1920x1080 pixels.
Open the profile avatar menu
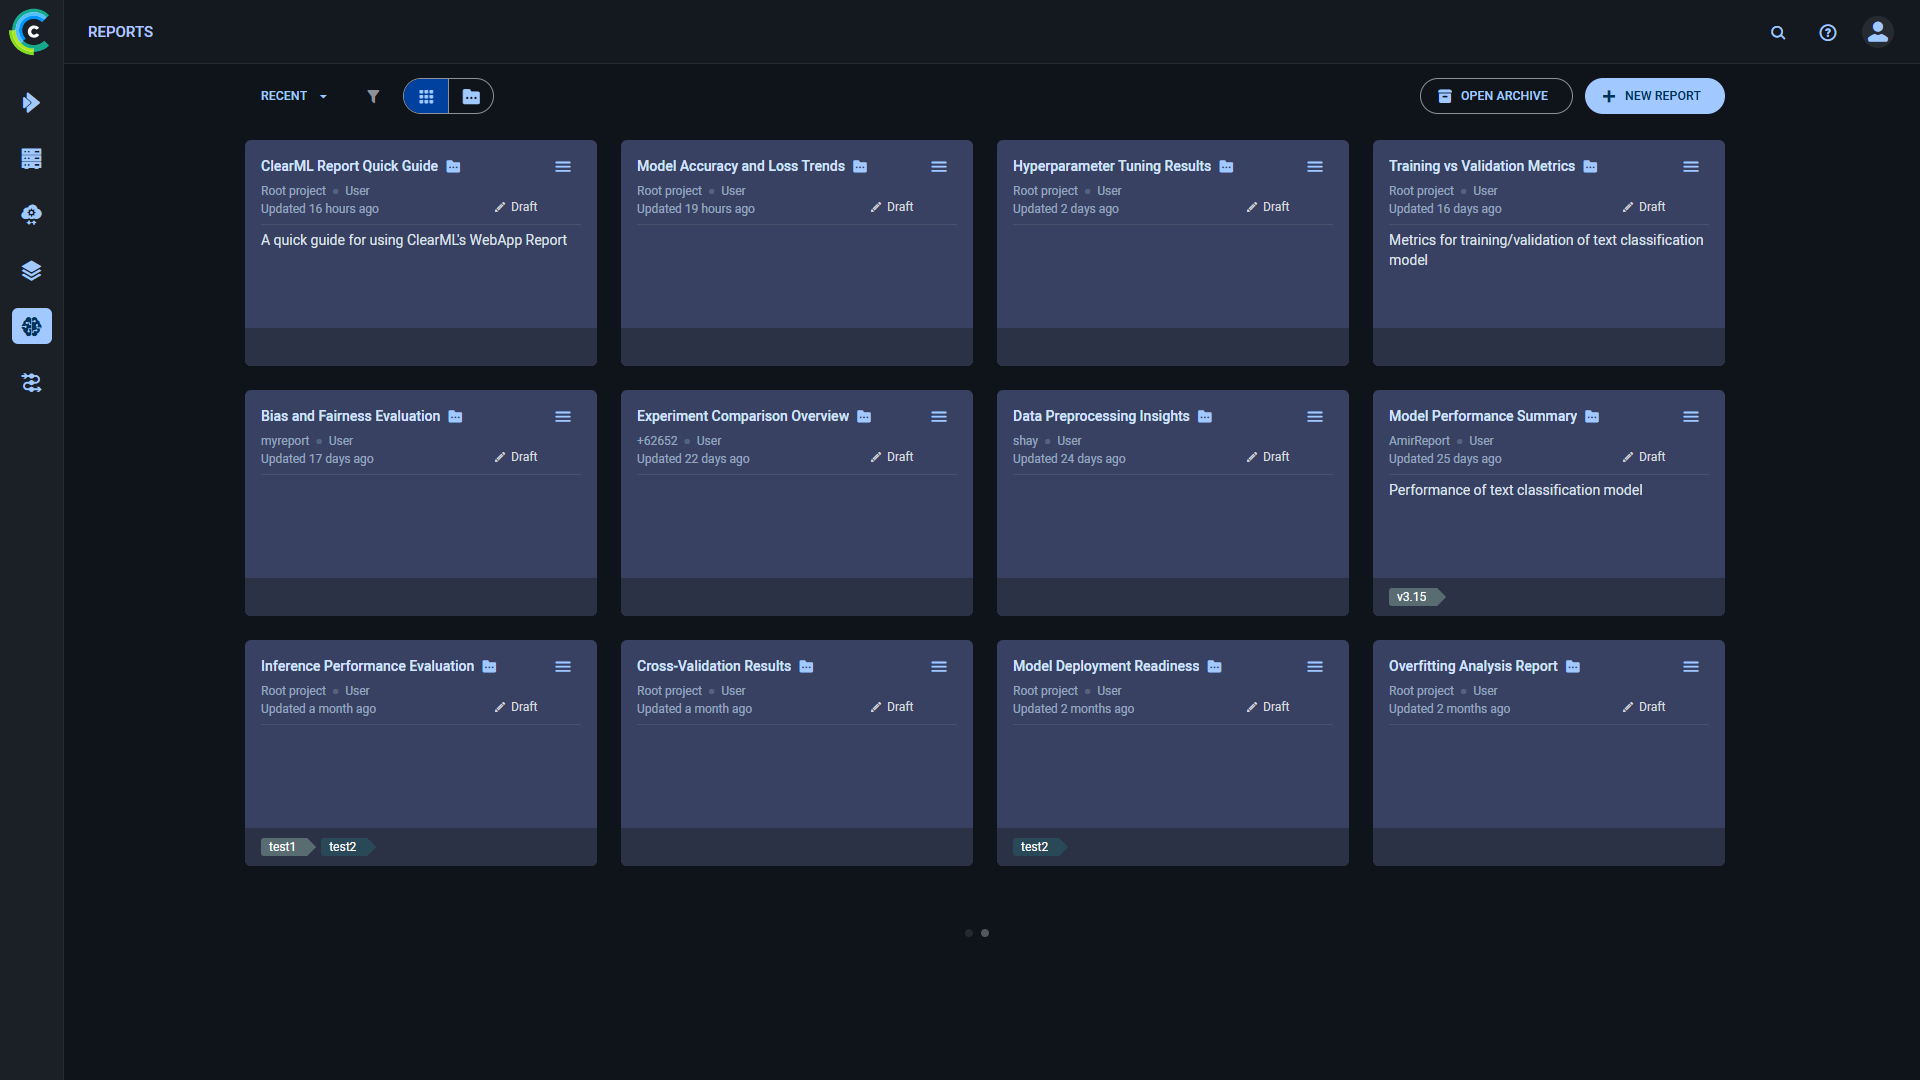pos(1877,32)
